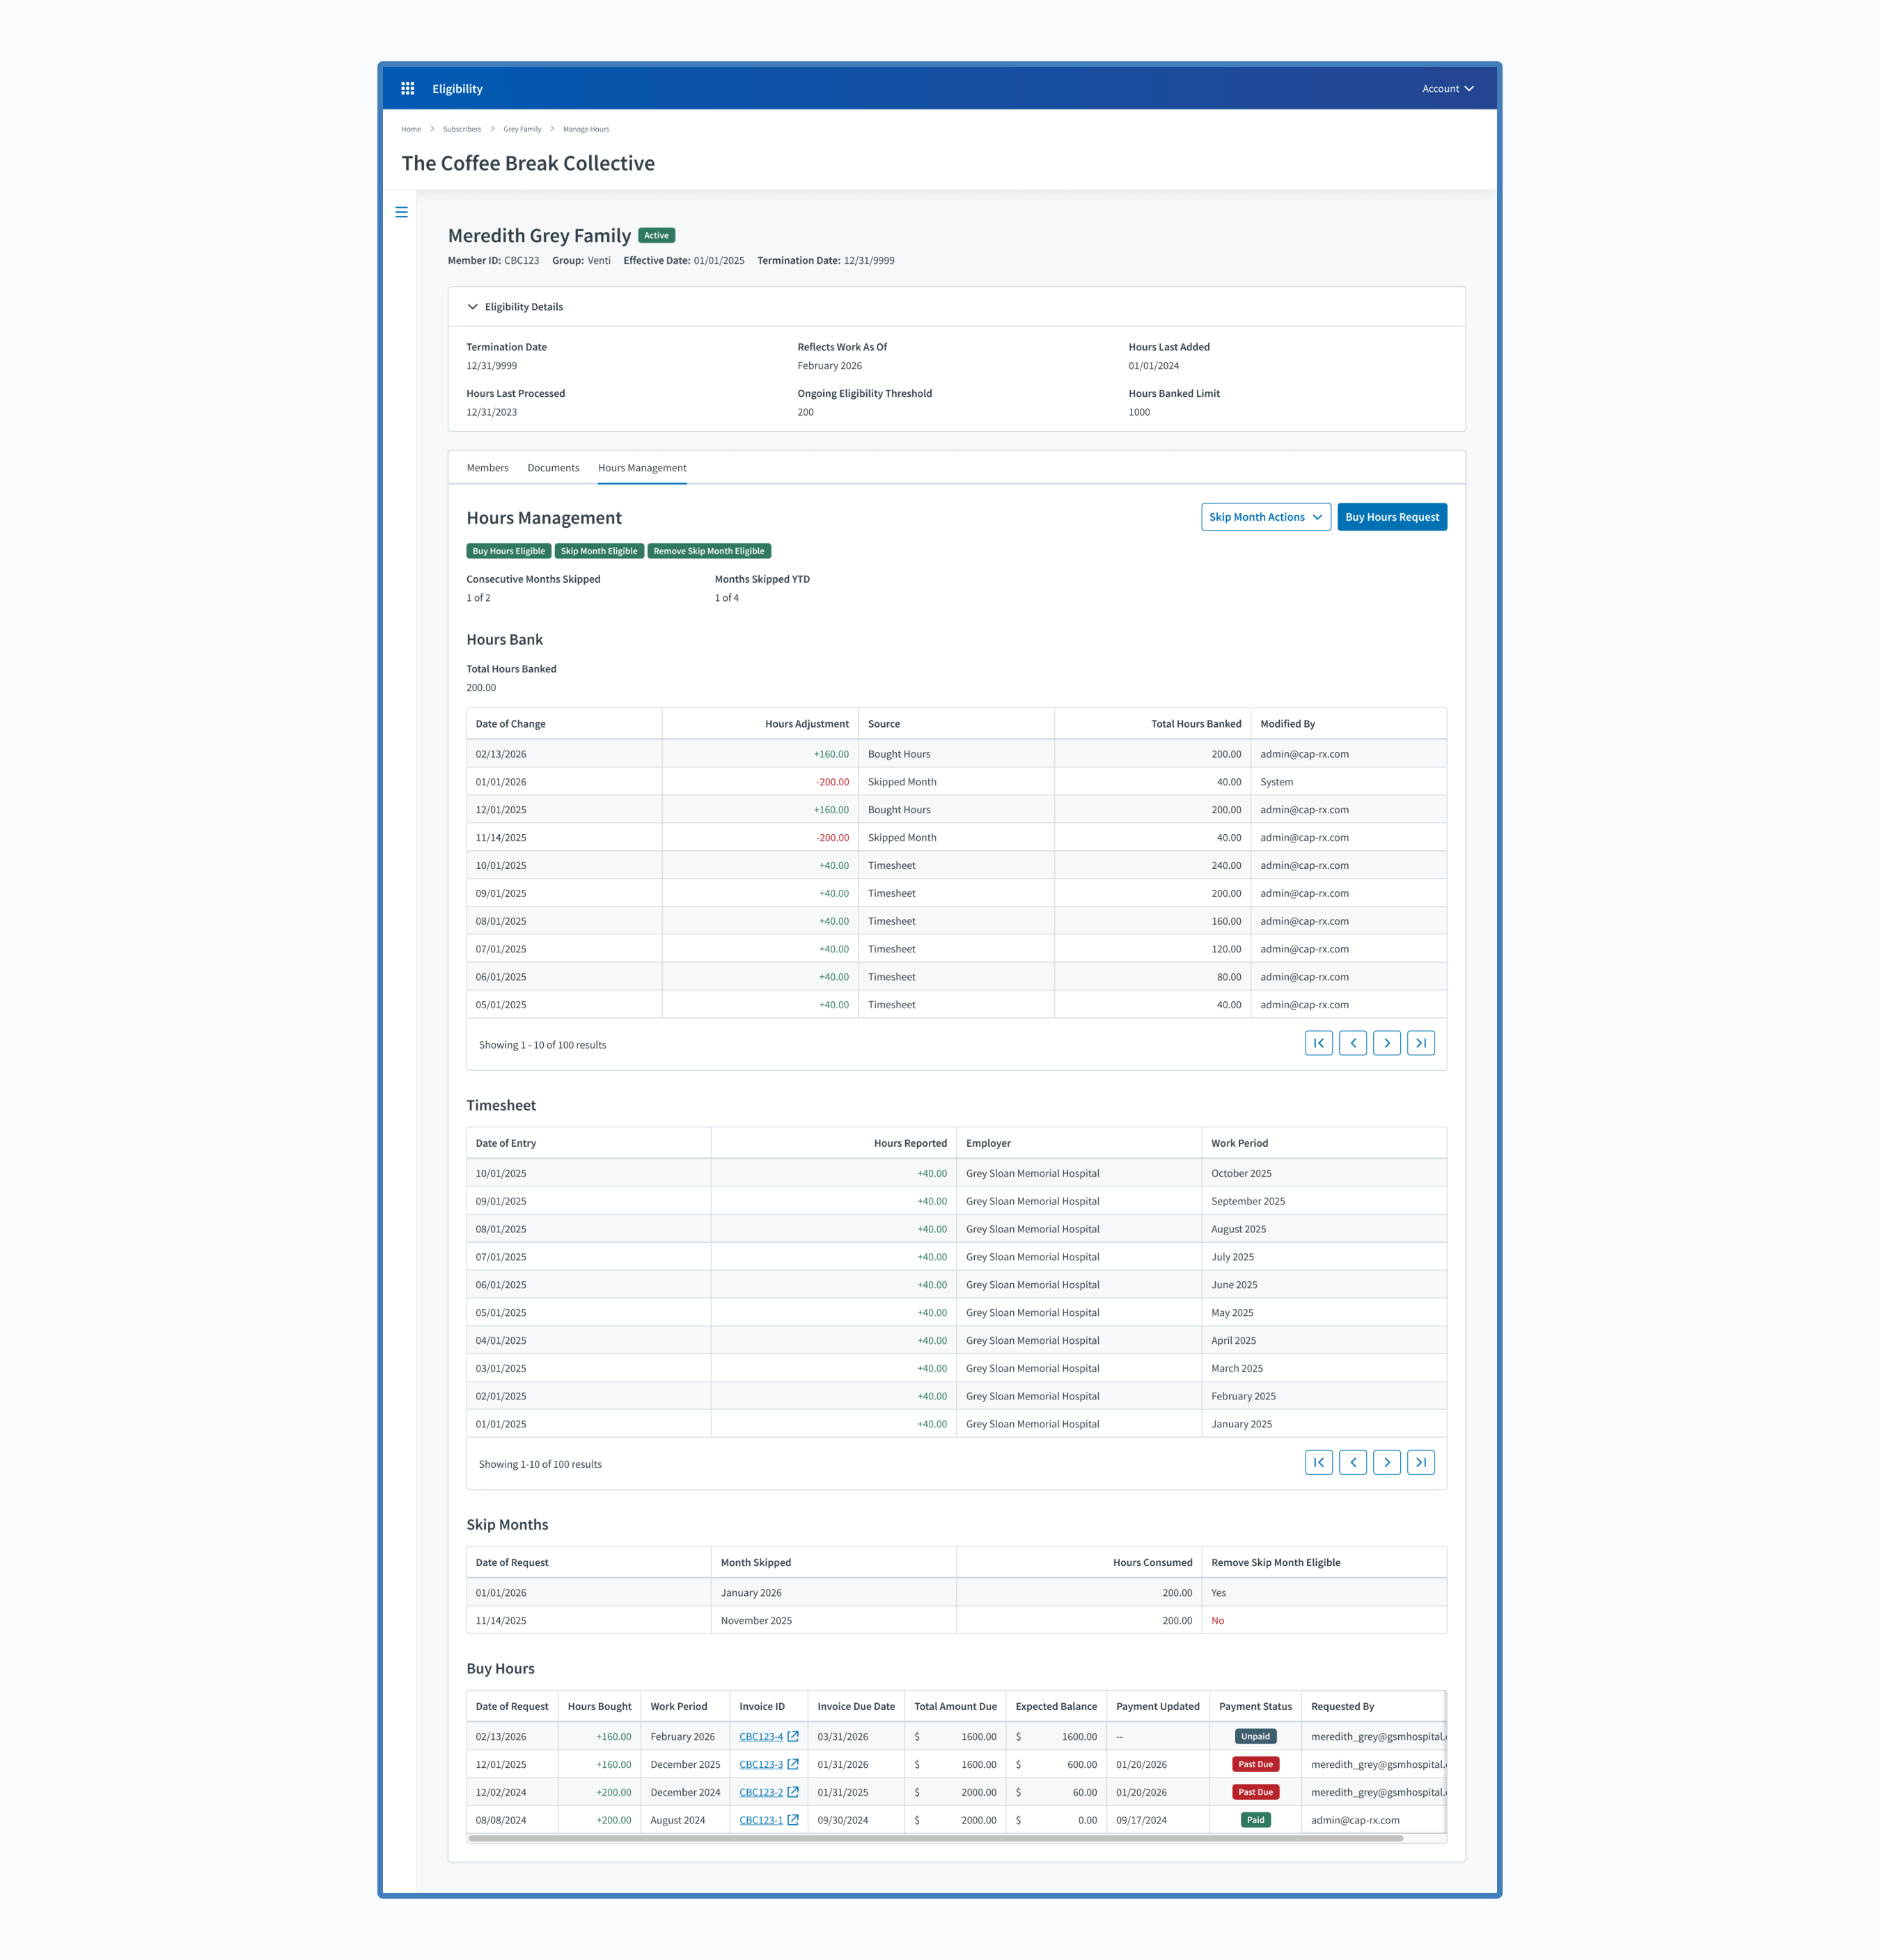Image resolution: width=1880 pixels, height=1960 pixels.
Task: Open the Skip Month Actions dropdown
Action: 1265,517
